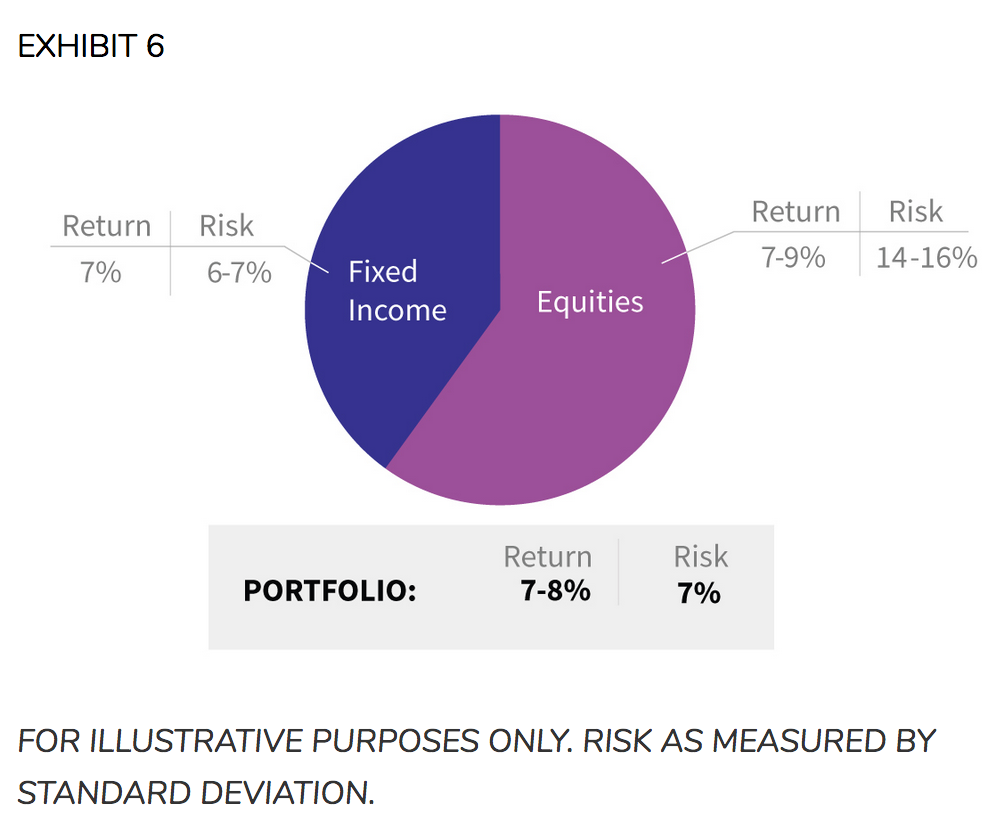Click Return header for Equities
Viewport: 1004px width, 840px height.
[796, 212]
